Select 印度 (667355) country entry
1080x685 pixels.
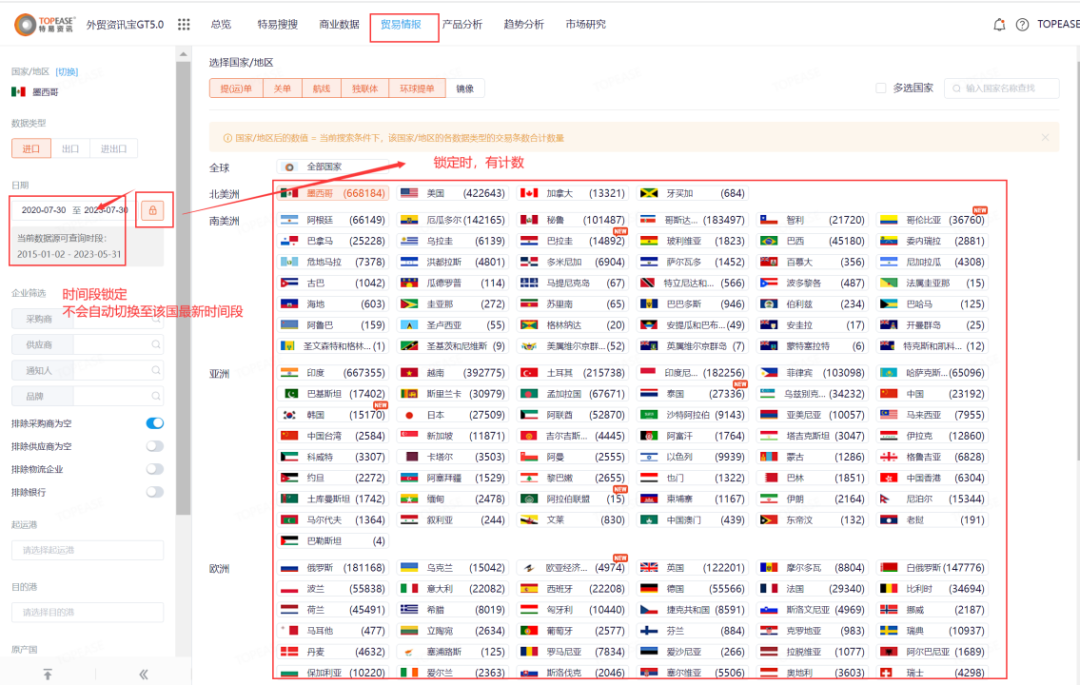tap(333, 373)
